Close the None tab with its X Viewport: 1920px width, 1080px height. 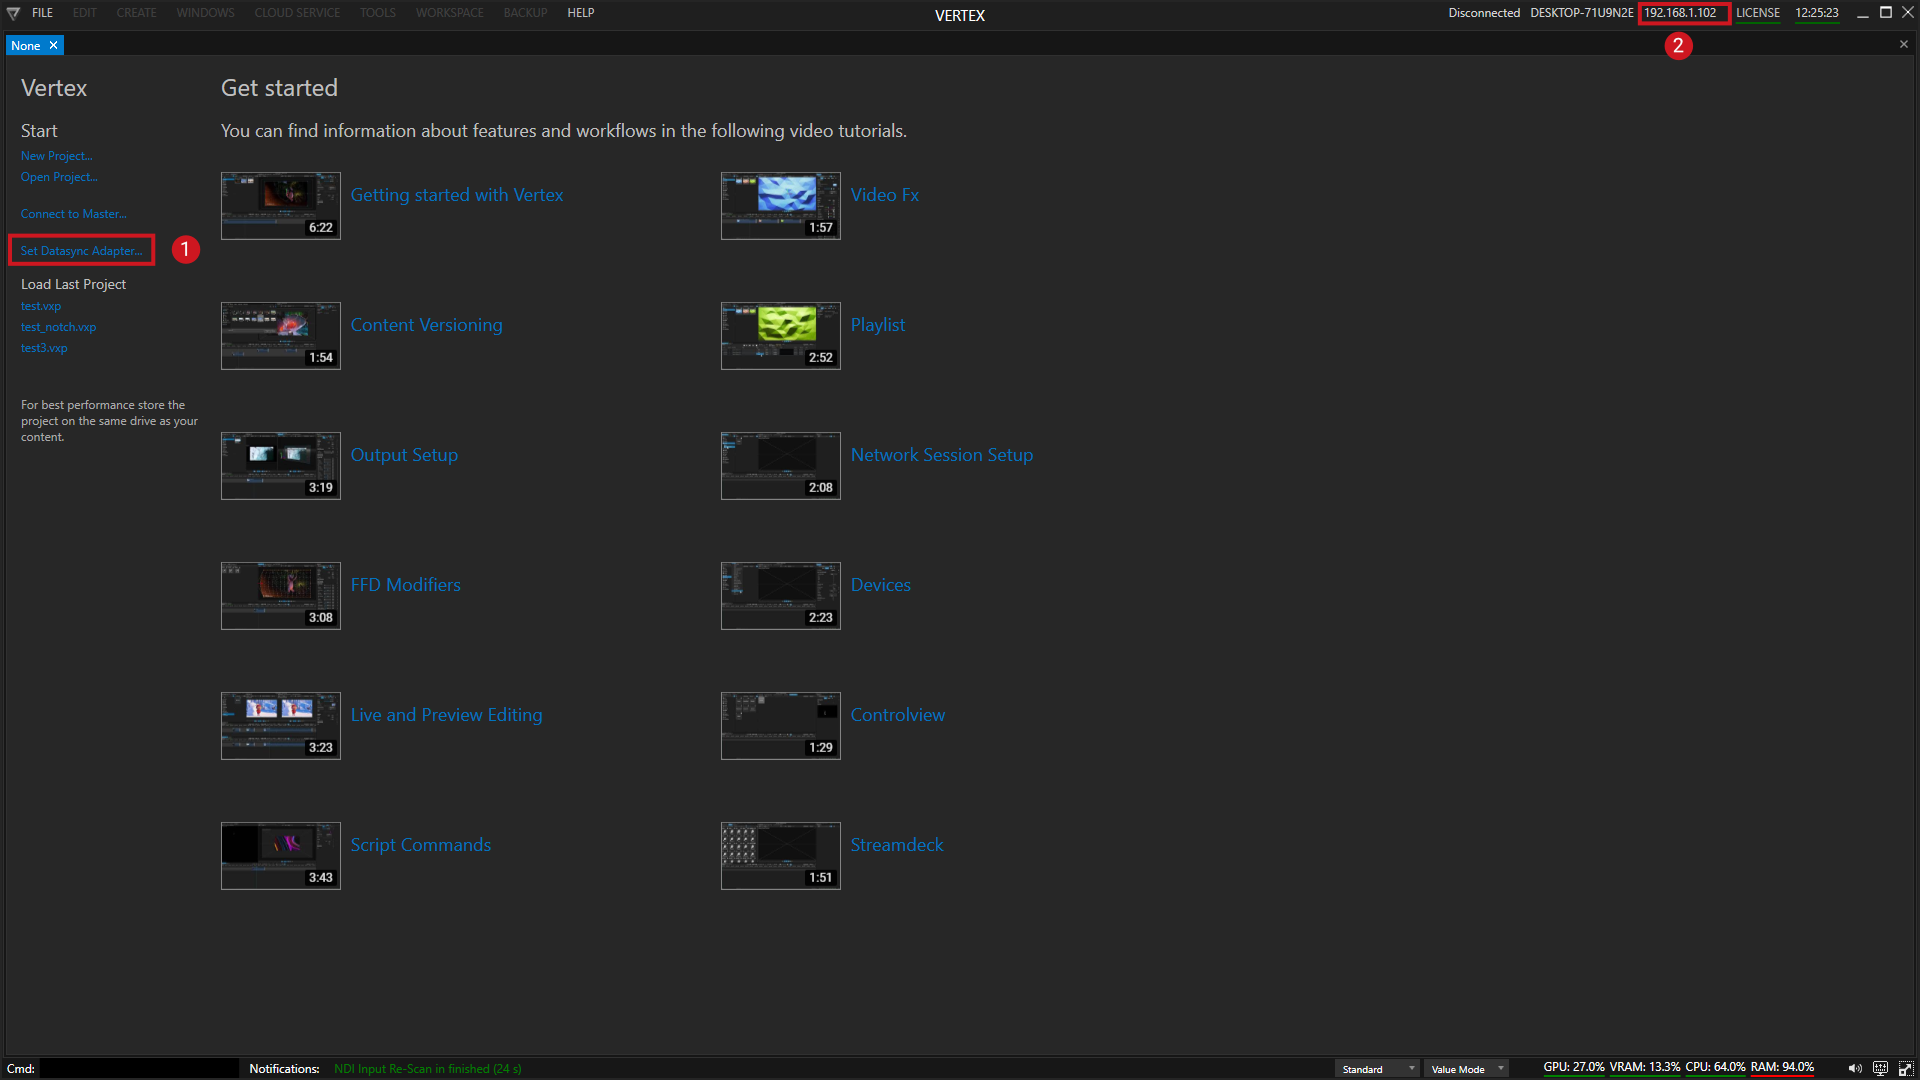point(54,46)
